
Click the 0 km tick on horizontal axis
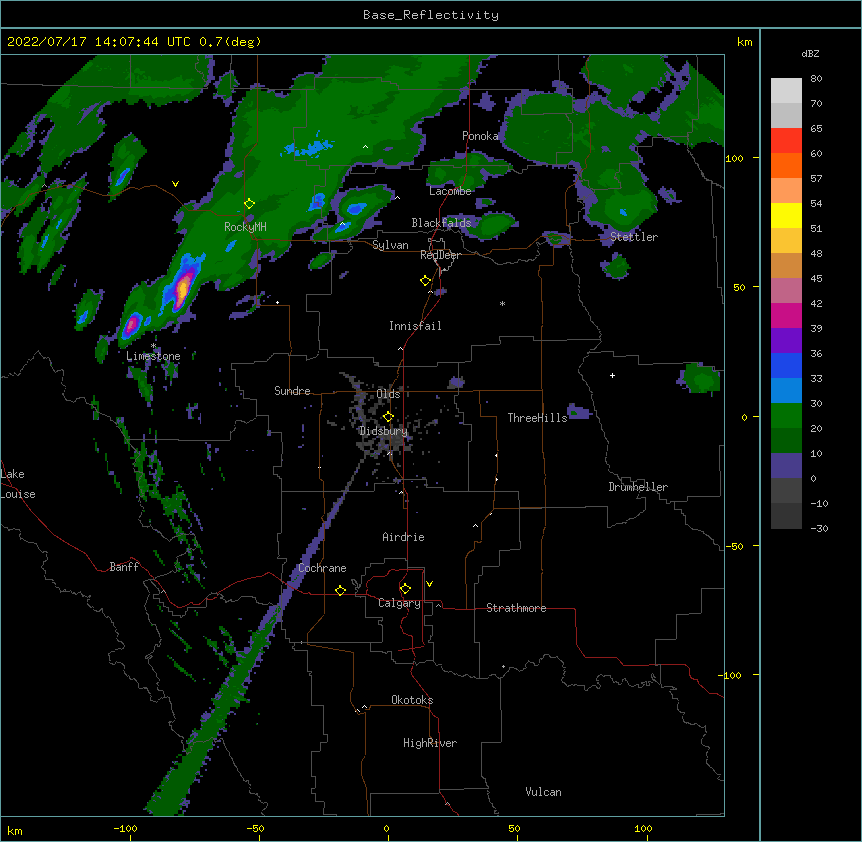point(386,828)
